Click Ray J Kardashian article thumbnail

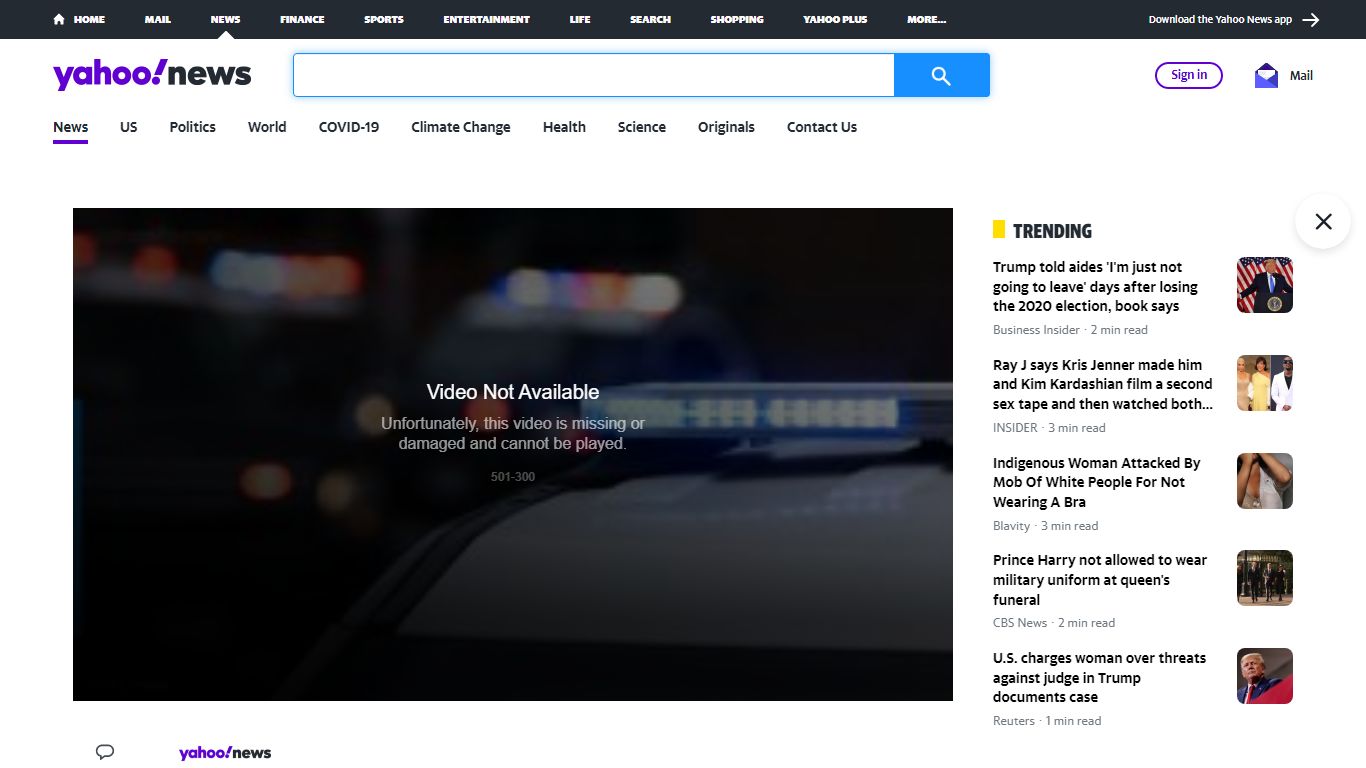pyautogui.click(x=1265, y=383)
